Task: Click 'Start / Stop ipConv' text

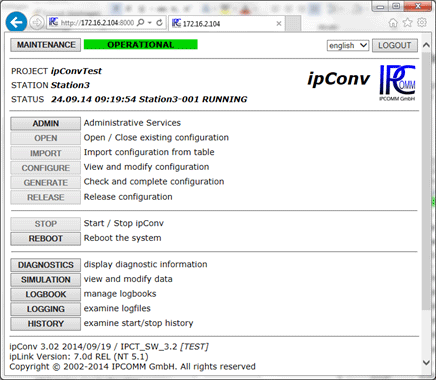Action: 124,223
